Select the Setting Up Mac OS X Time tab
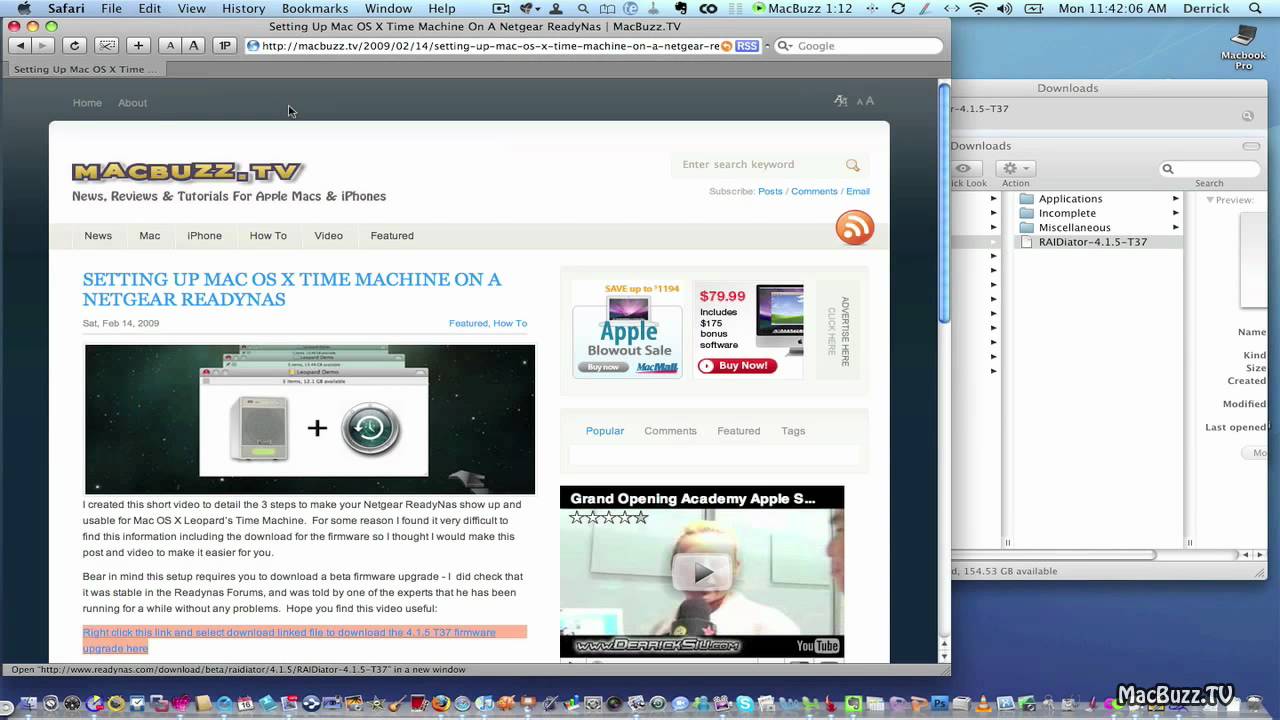This screenshot has width=1280, height=720. click(85, 69)
